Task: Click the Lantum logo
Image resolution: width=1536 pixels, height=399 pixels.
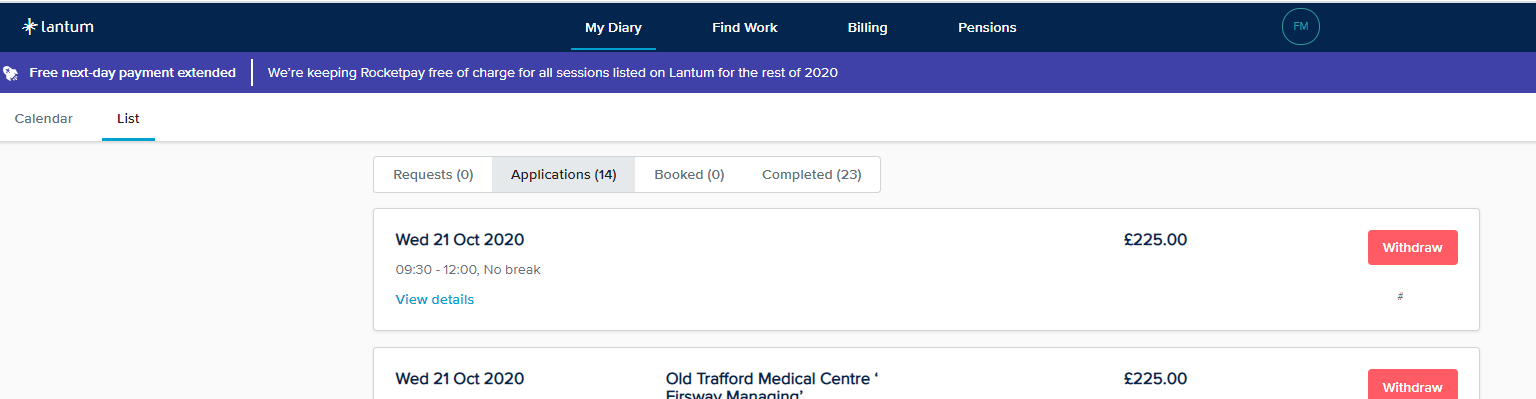Action: click(58, 27)
